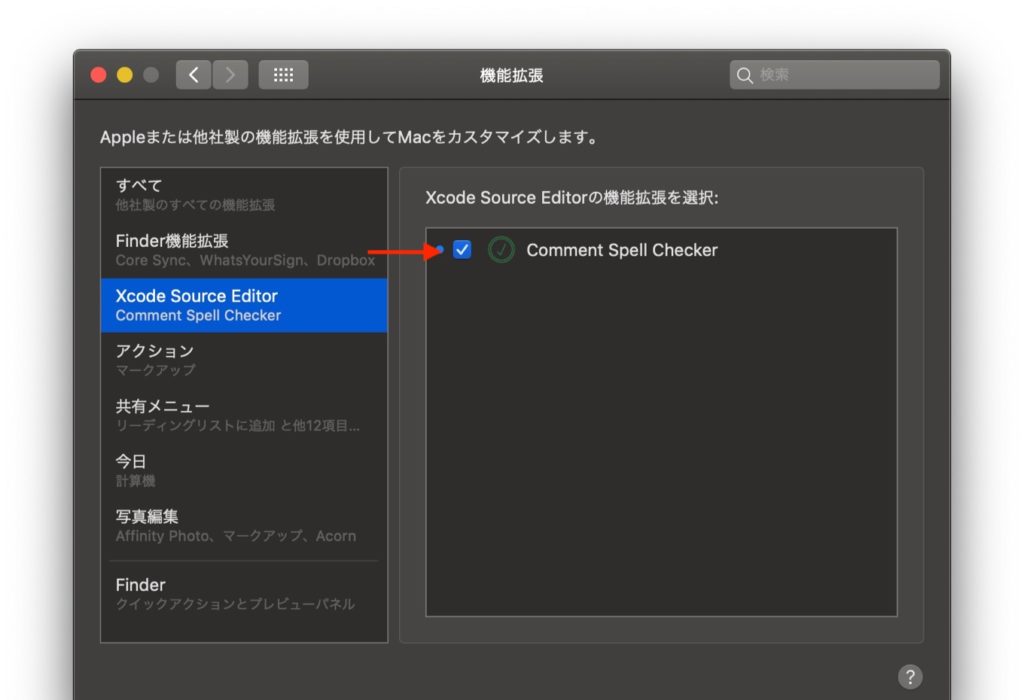Image resolution: width=1024 pixels, height=700 pixels.
Task: Close the 機能拡張 preferences window
Action: (x=98, y=75)
